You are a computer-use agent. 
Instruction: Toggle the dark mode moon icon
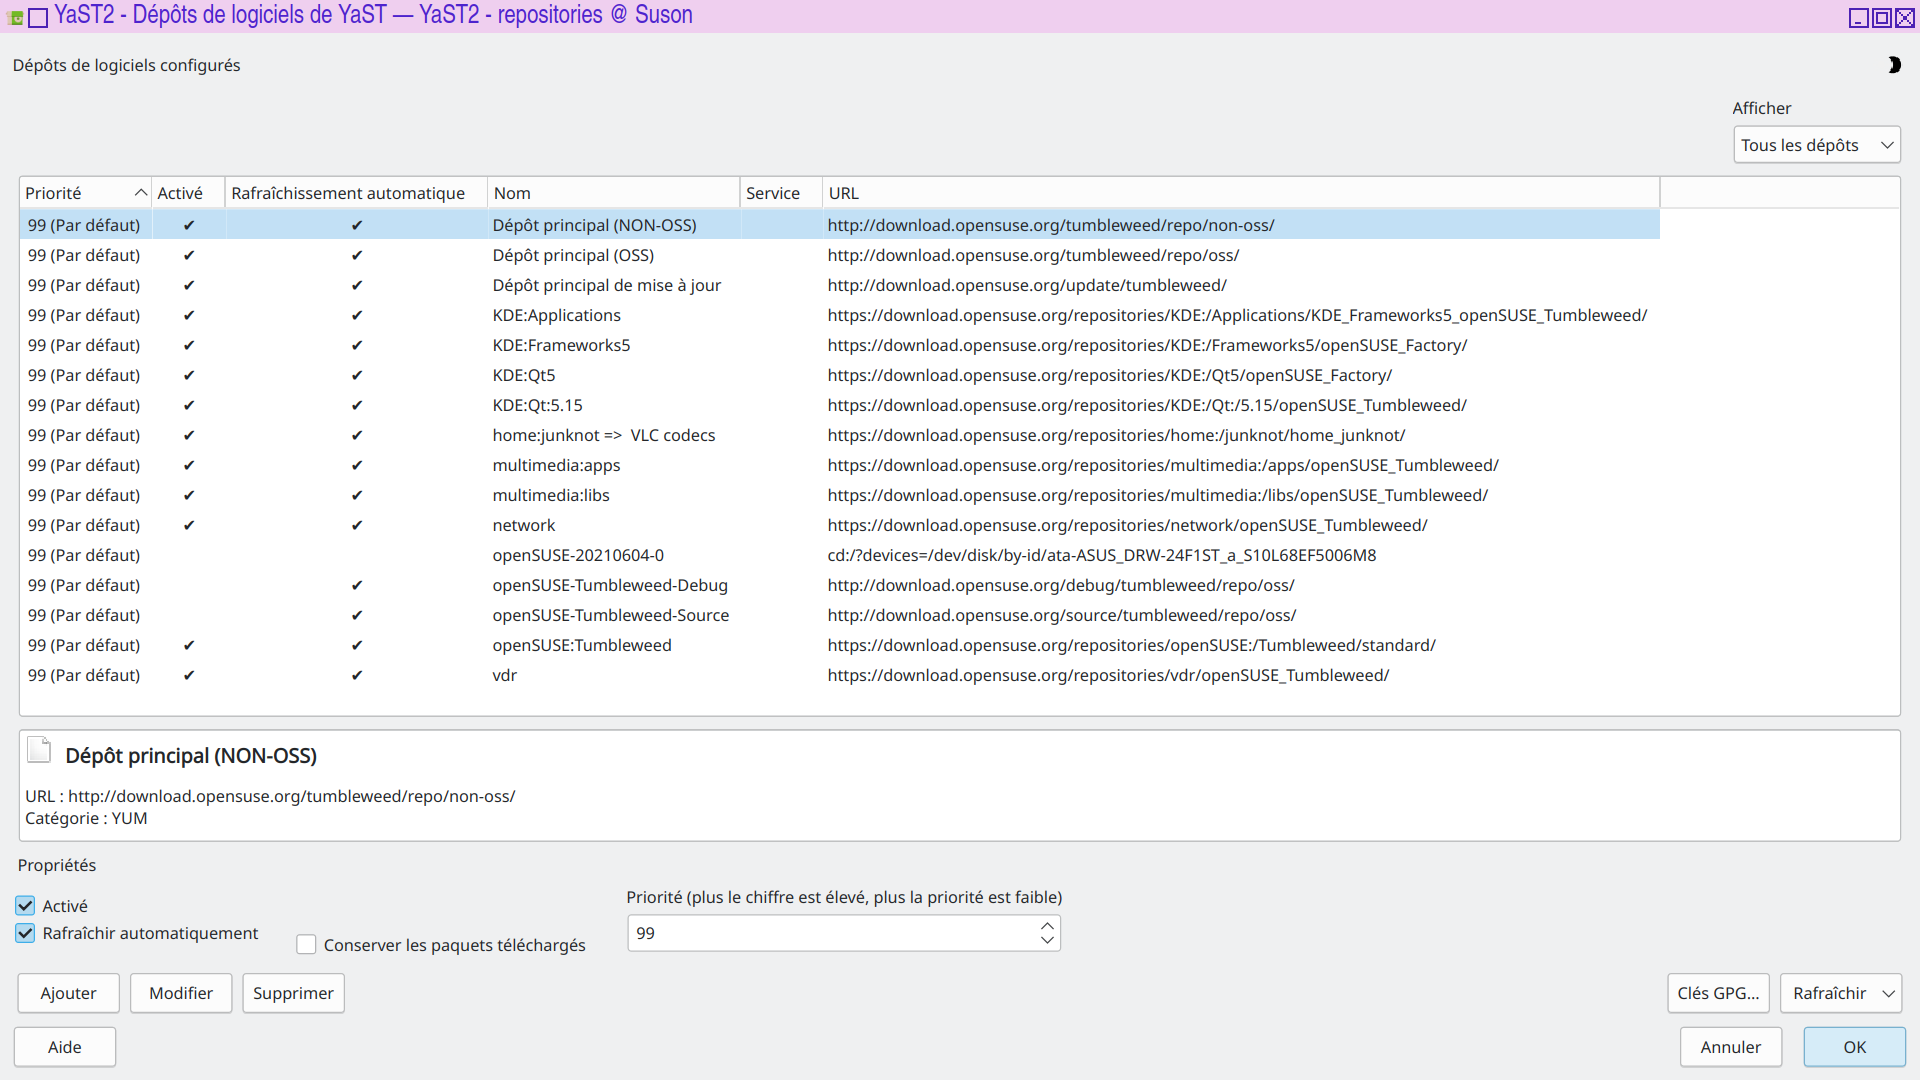pos(1893,65)
